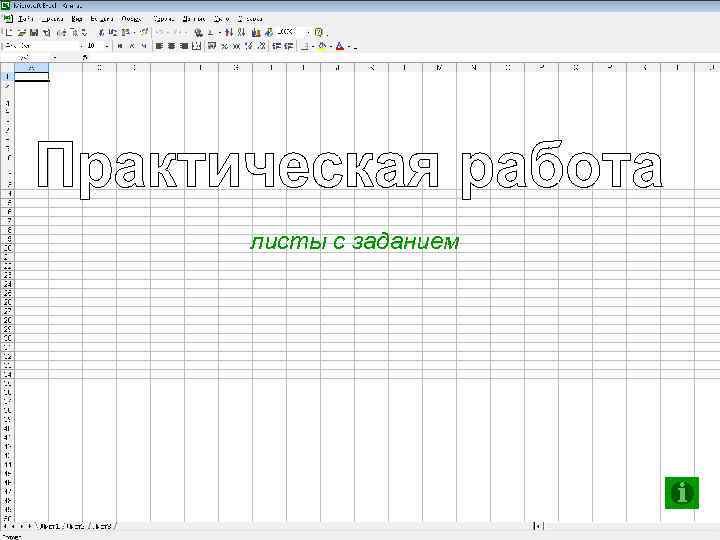Open the font name dropdown
Image resolution: width=720 pixels, height=540 pixels.
81,46
